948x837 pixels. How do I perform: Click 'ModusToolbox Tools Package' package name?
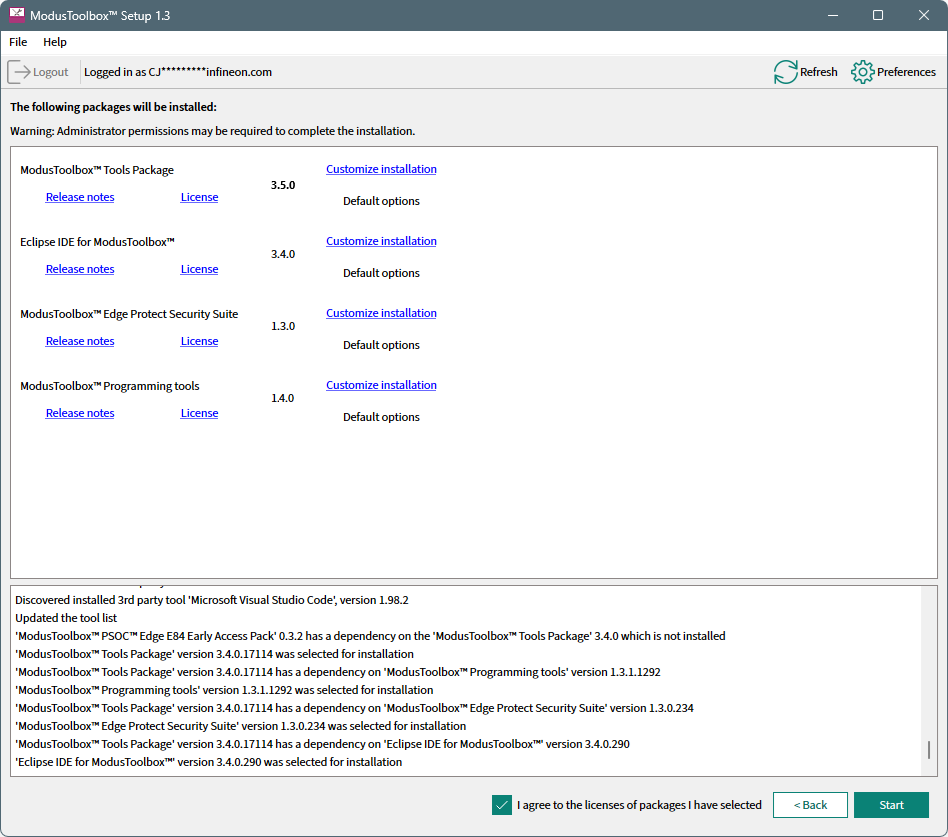pyautogui.click(x=97, y=170)
